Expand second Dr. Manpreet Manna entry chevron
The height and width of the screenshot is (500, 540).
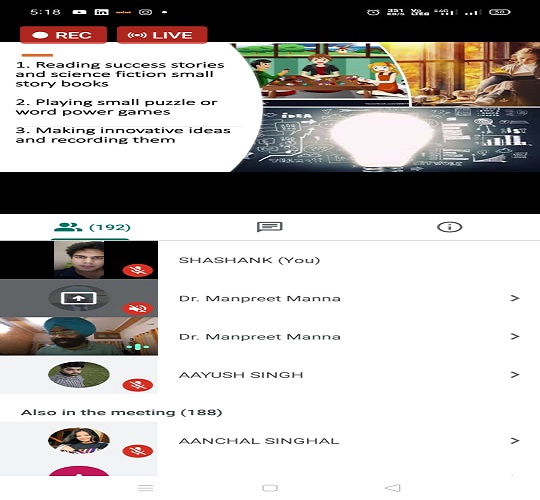515,336
